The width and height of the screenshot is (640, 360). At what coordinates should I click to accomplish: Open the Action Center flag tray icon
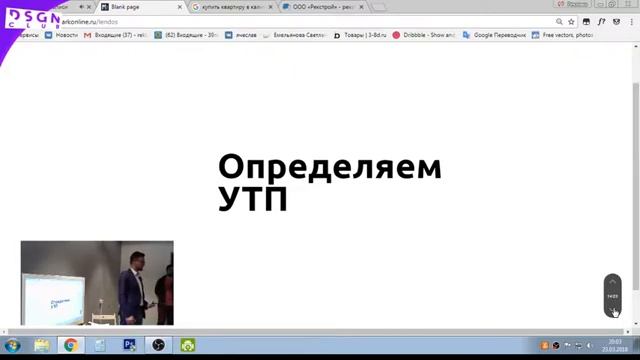(x=567, y=346)
